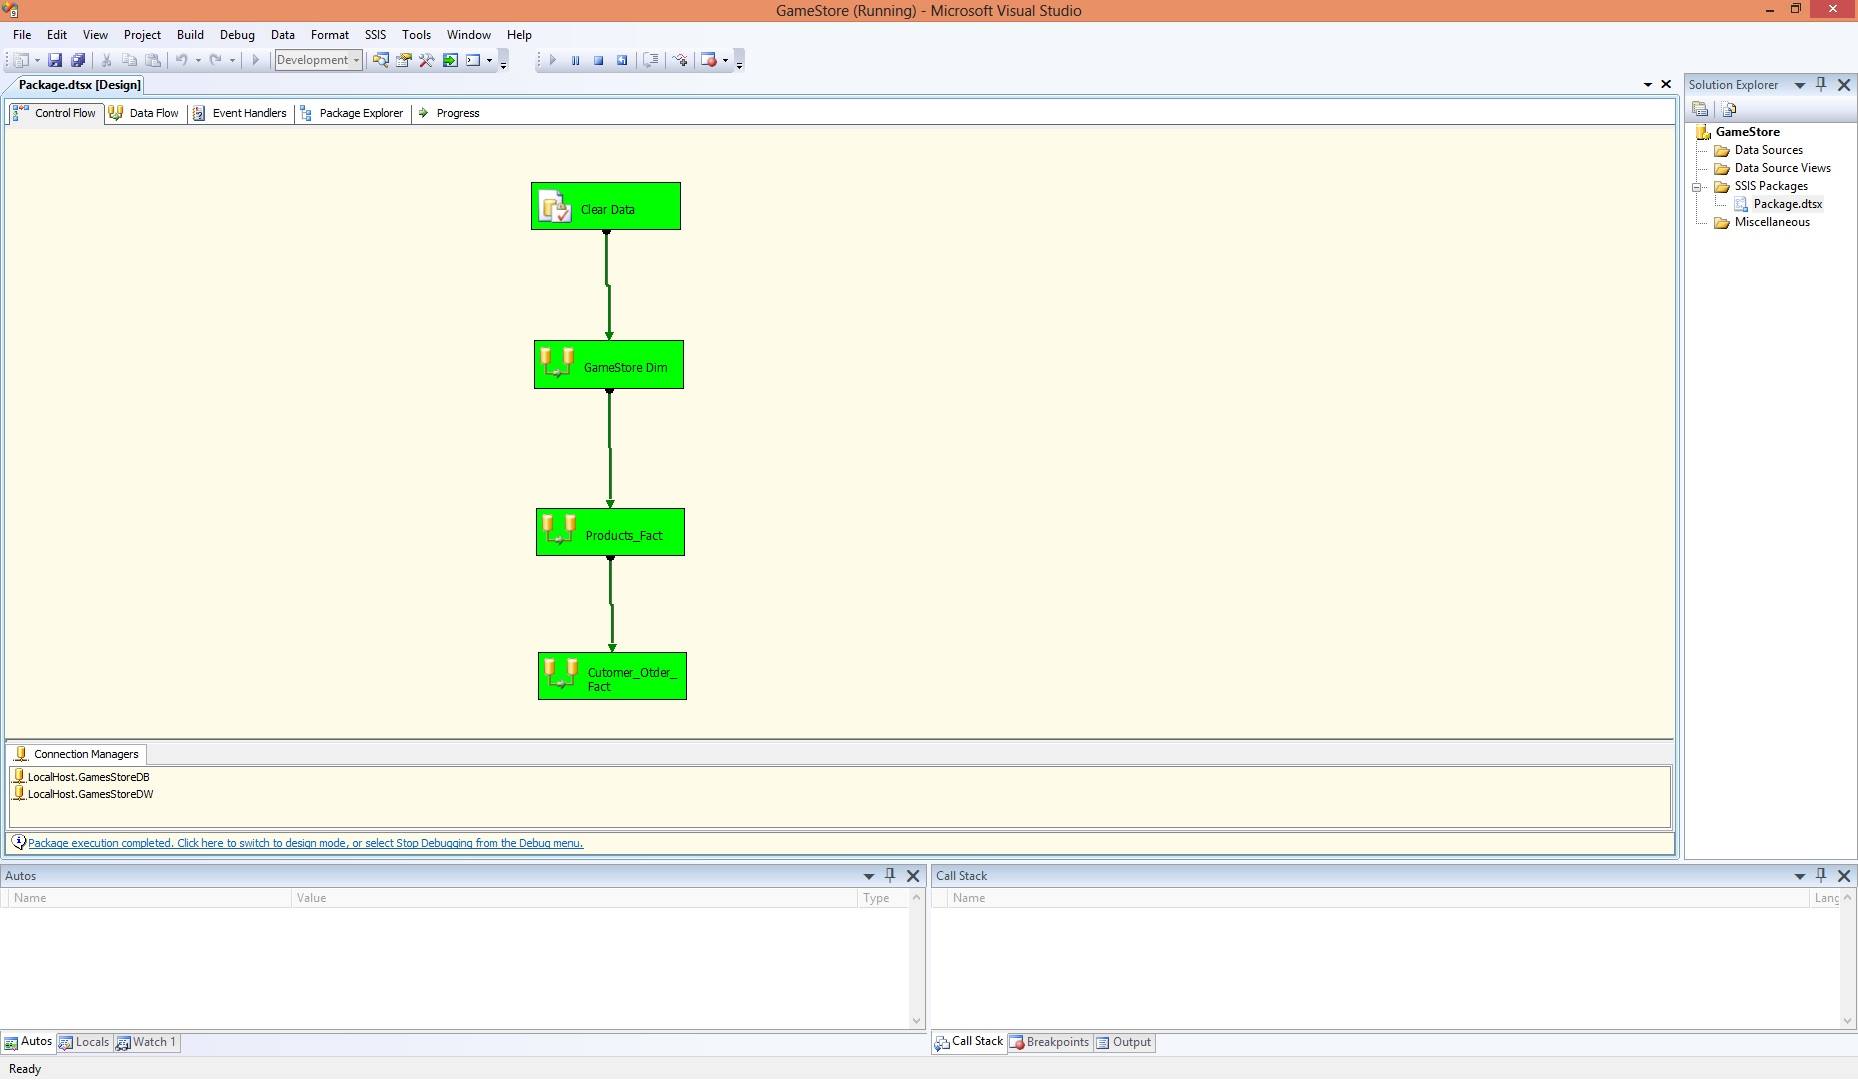The image size is (1858, 1080).
Task: Click the Show Next Statement icon
Action: click(x=651, y=60)
